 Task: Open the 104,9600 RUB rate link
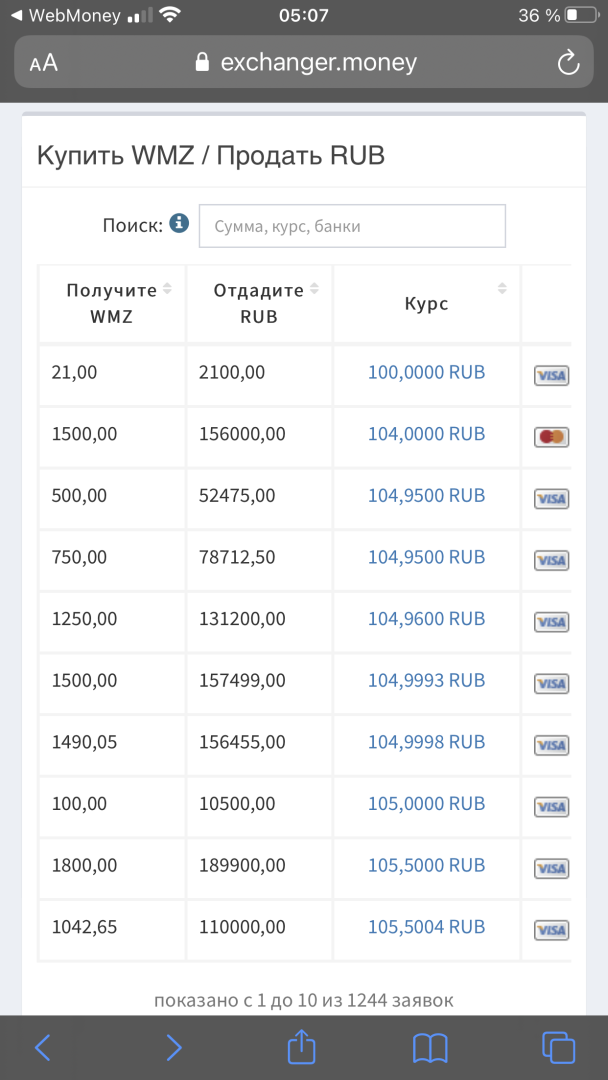point(426,619)
